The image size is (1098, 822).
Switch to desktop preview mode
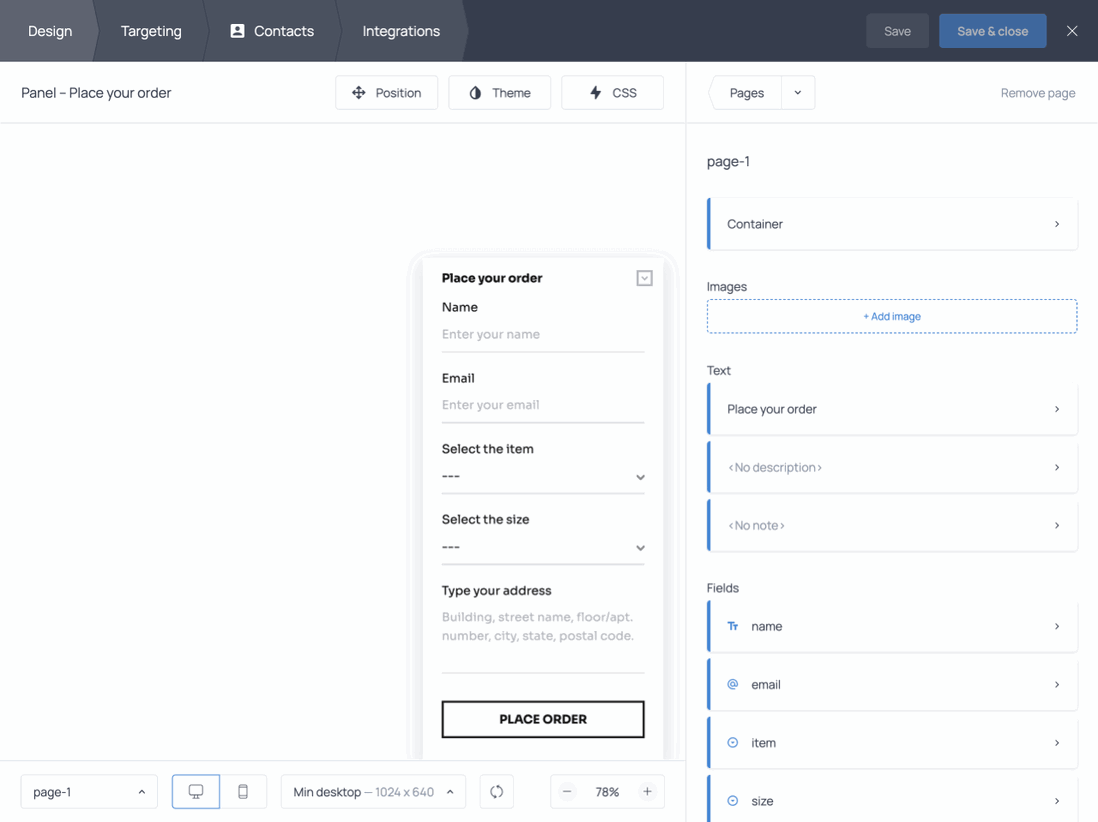point(196,791)
